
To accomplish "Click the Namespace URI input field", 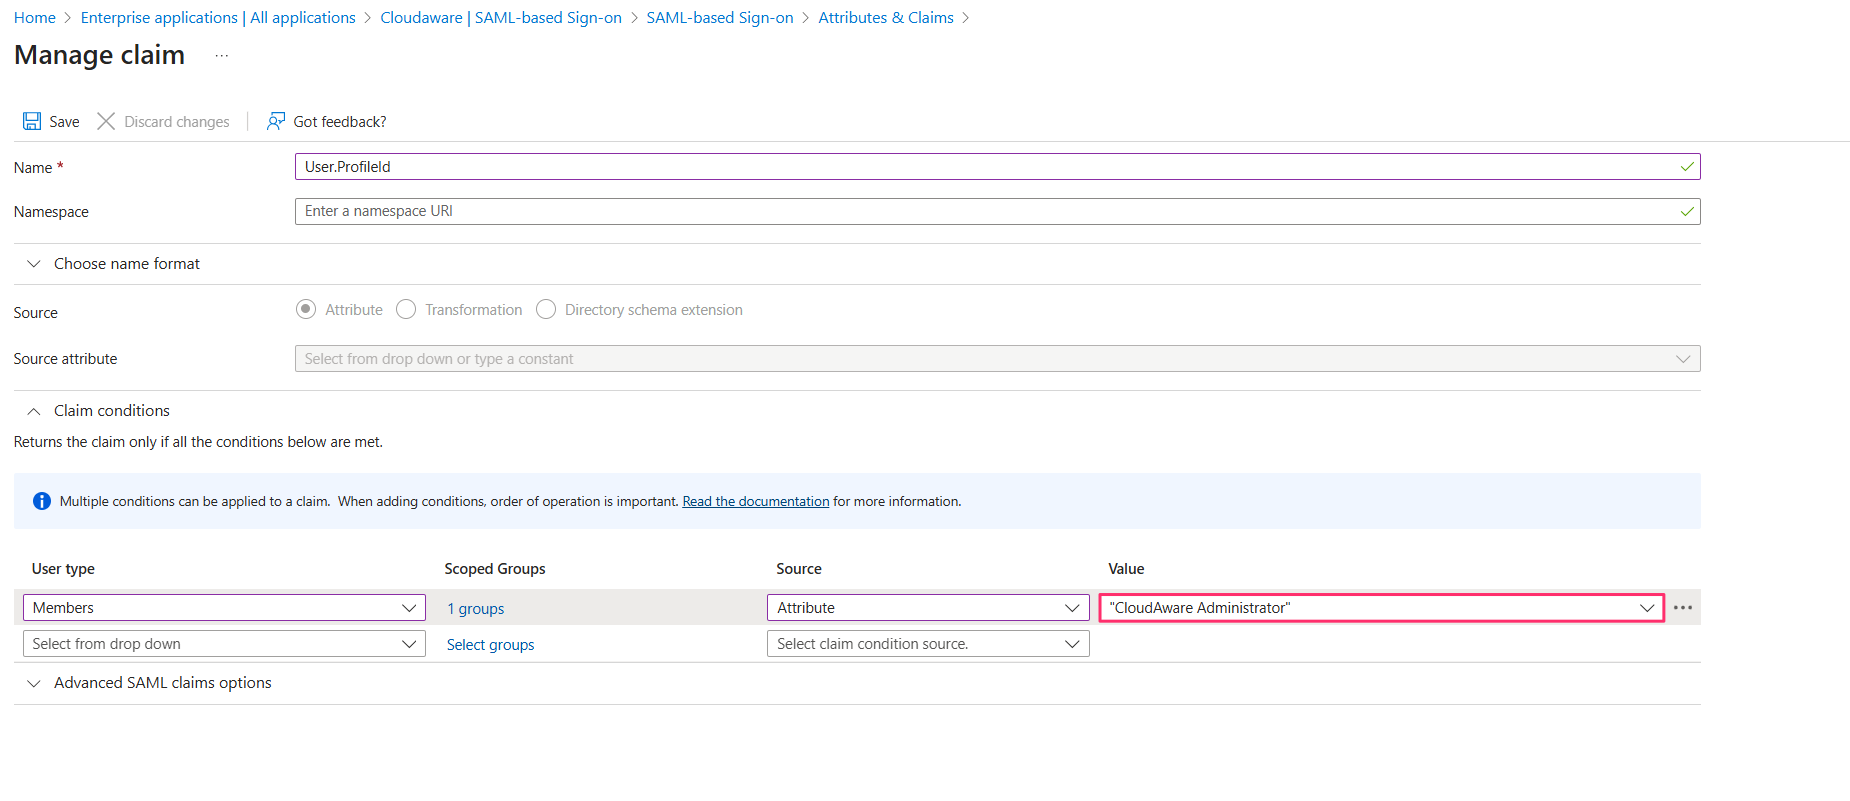I will click(990, 211).
